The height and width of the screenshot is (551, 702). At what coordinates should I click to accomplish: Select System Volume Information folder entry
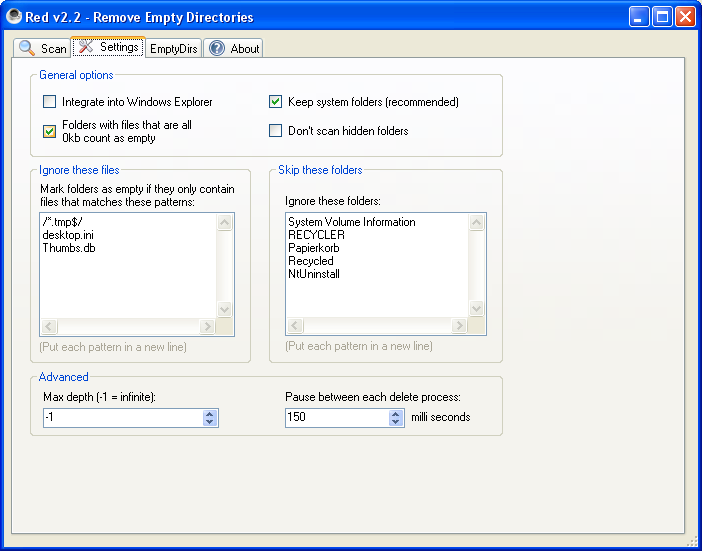[351, 222]
